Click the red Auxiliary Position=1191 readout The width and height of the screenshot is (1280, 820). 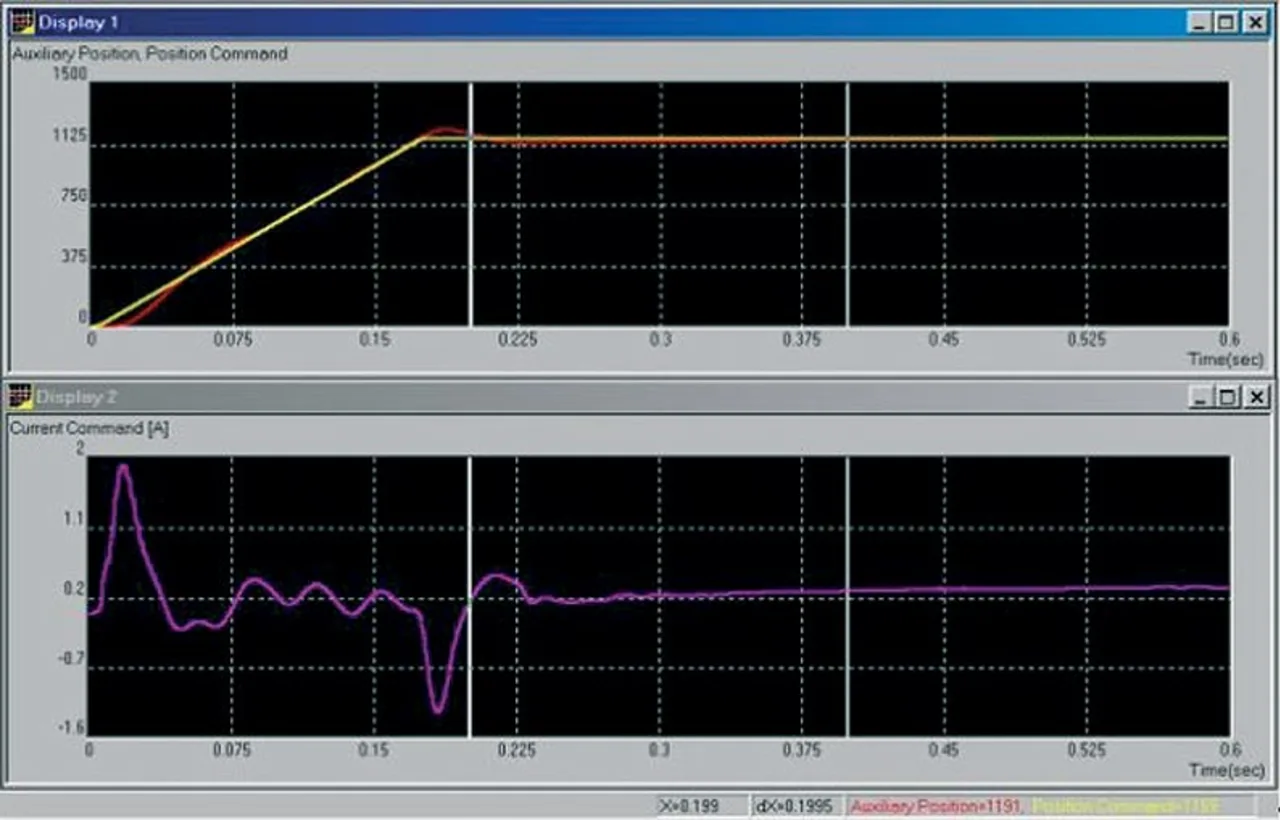936,806
